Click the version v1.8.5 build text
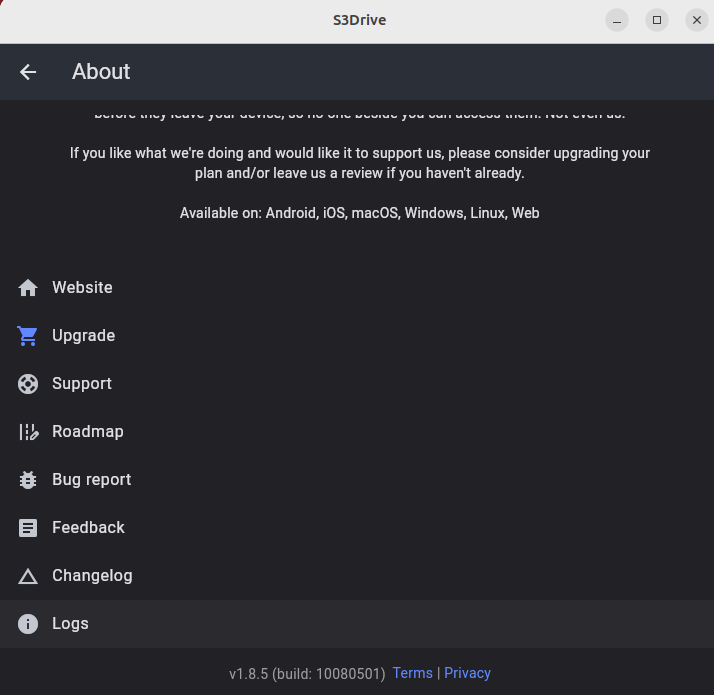The height and width of the screenshot is (695, 714). coord(307,674)
